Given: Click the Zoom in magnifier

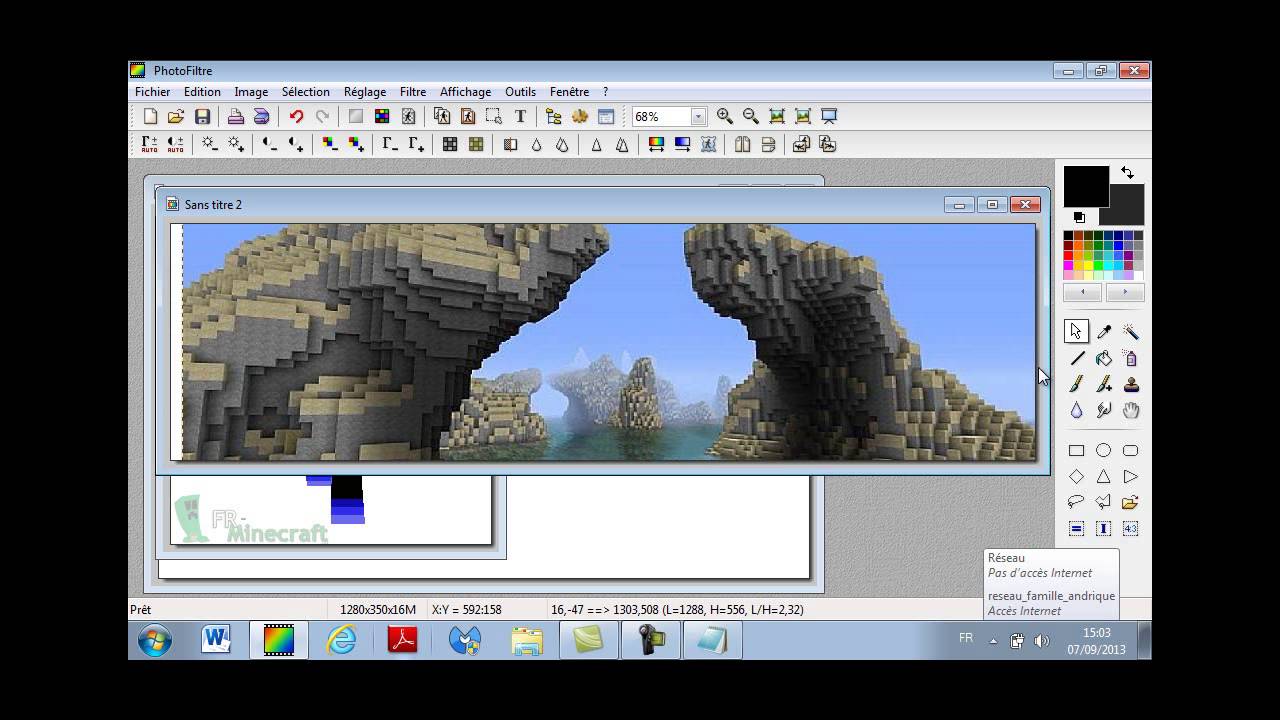Looking at the screenshot, I should point(725,116).
